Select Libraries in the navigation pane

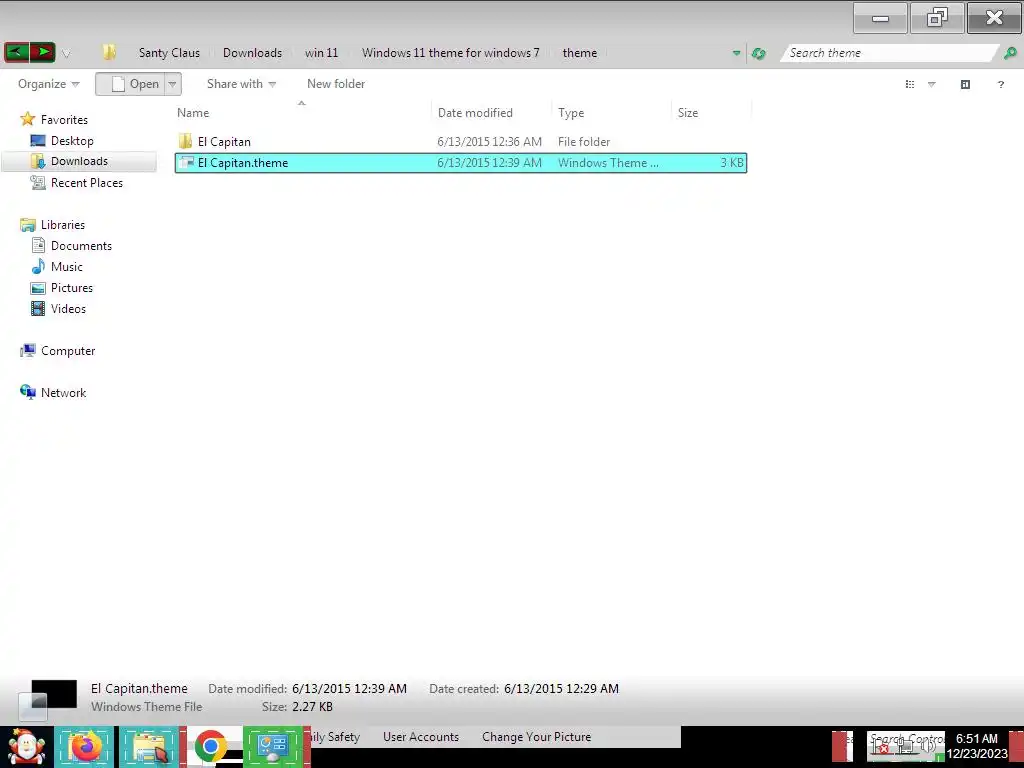(x=63, y=225)
